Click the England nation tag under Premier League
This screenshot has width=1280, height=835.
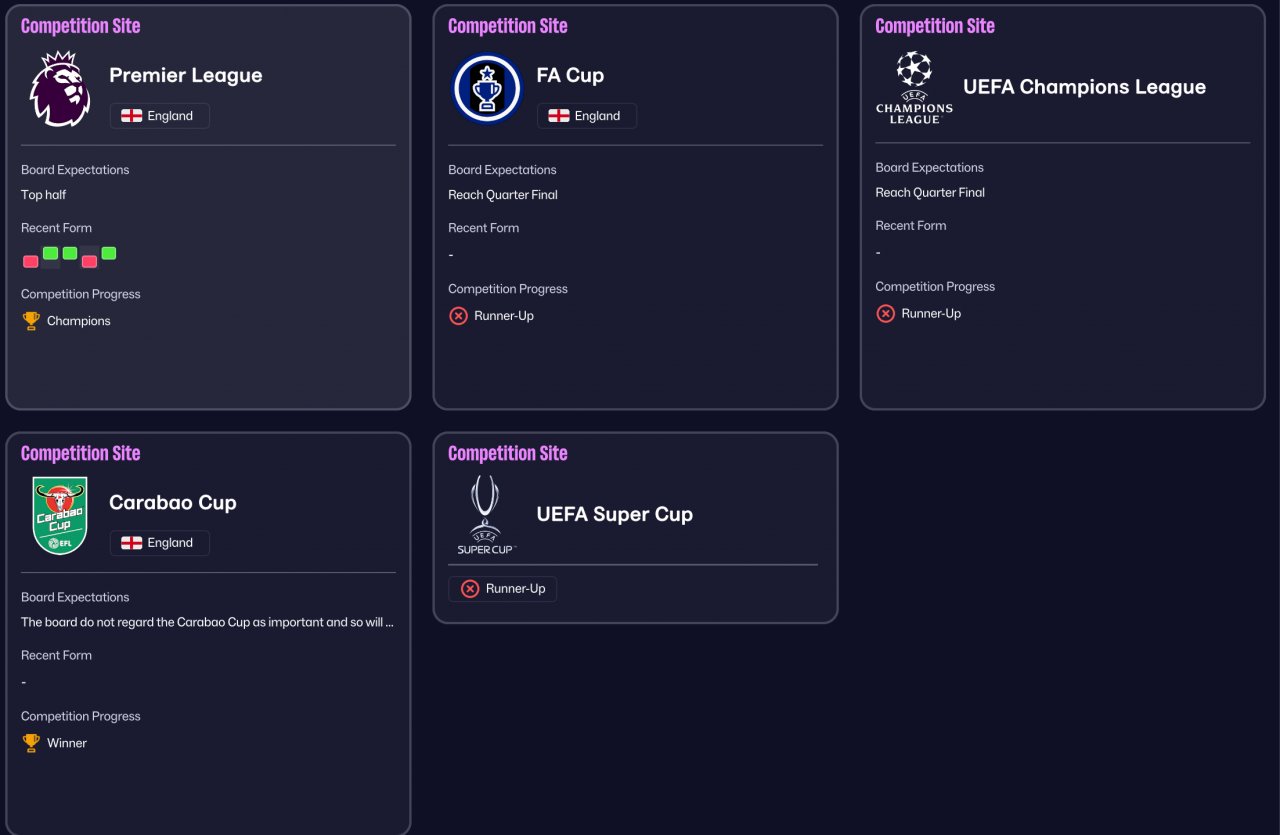(x=159, y=116)
